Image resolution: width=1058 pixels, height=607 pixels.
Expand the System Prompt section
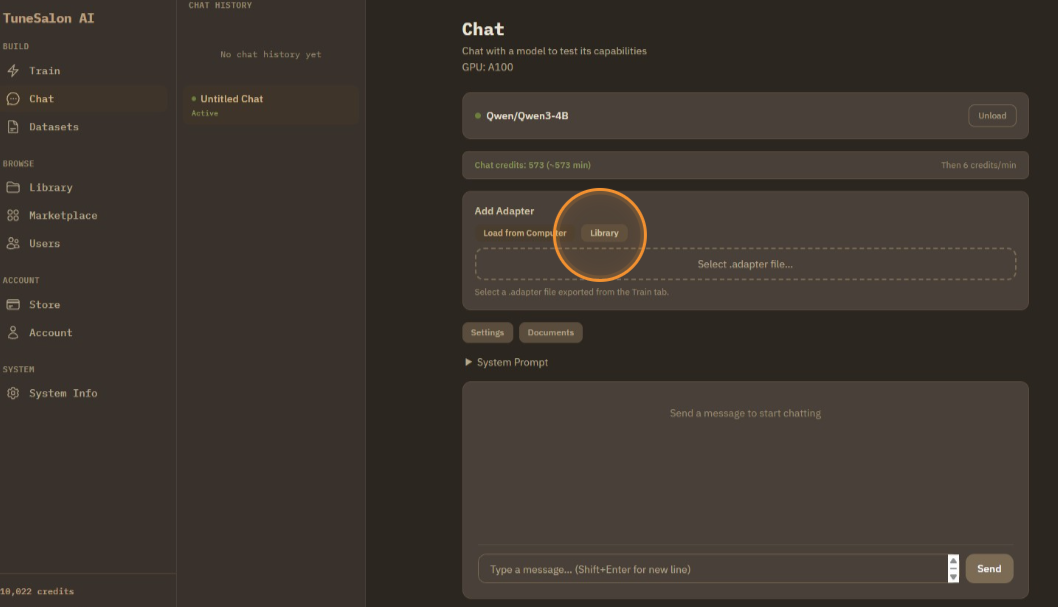point(506,362)
